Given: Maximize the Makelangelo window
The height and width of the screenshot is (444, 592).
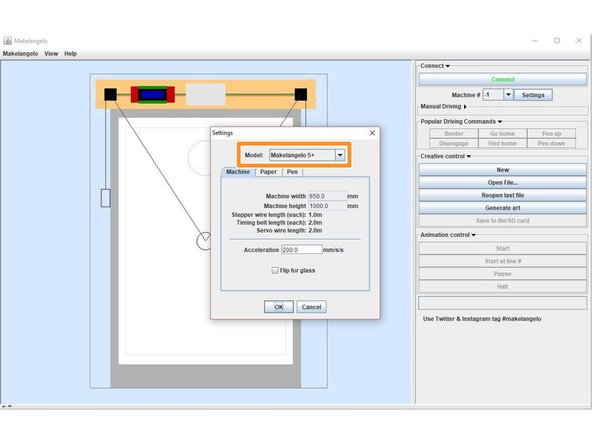Looking at the screenshot, I should pyautogui.click(x=557, y=40).
